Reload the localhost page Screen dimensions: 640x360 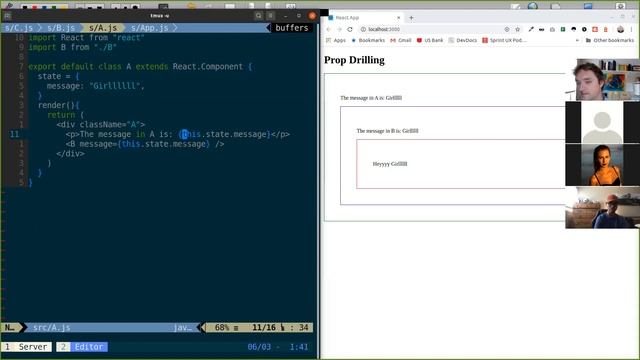pyautogui.click(x=350, y=29)
